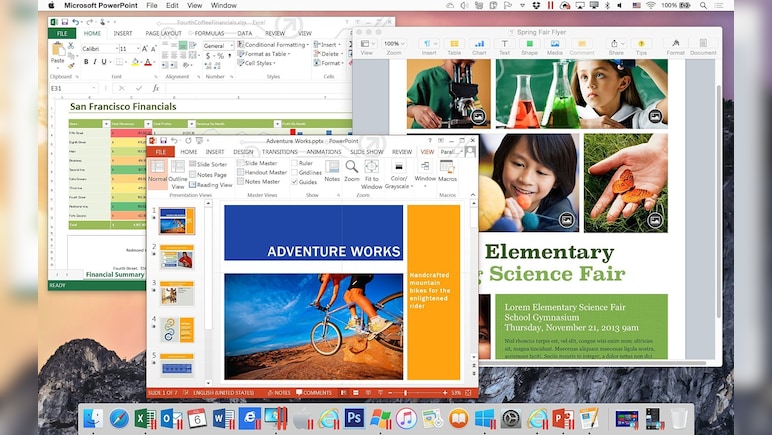Open Excel font color swatch
This screenshot has height=435, width=772.
(x=148, y=62)
